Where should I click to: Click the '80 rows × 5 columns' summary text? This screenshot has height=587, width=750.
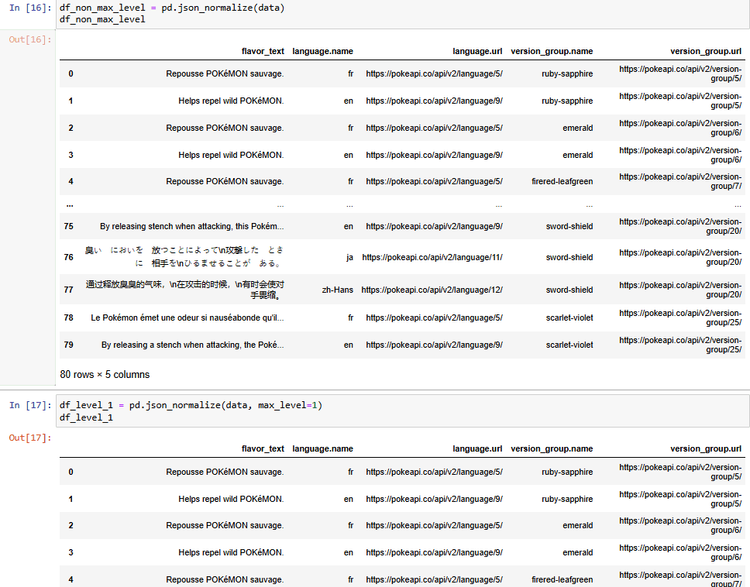(105, 375)
